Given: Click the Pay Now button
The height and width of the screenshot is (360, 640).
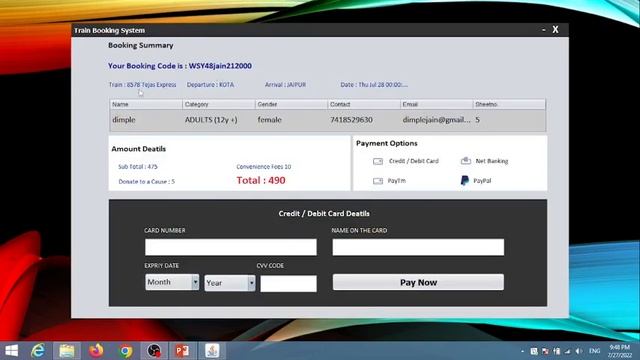Looking at the screenshot, I should [x=418, y=282].
